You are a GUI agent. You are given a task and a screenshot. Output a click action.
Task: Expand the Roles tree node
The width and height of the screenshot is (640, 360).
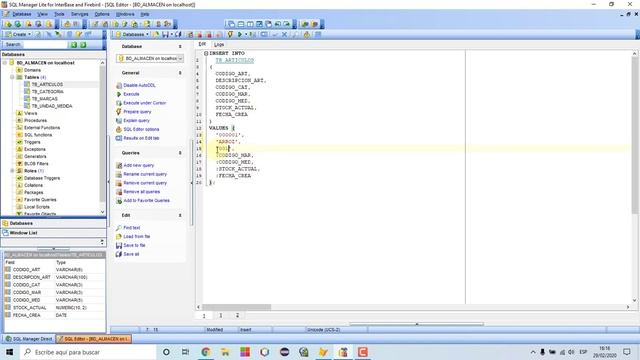pos(12,171)
